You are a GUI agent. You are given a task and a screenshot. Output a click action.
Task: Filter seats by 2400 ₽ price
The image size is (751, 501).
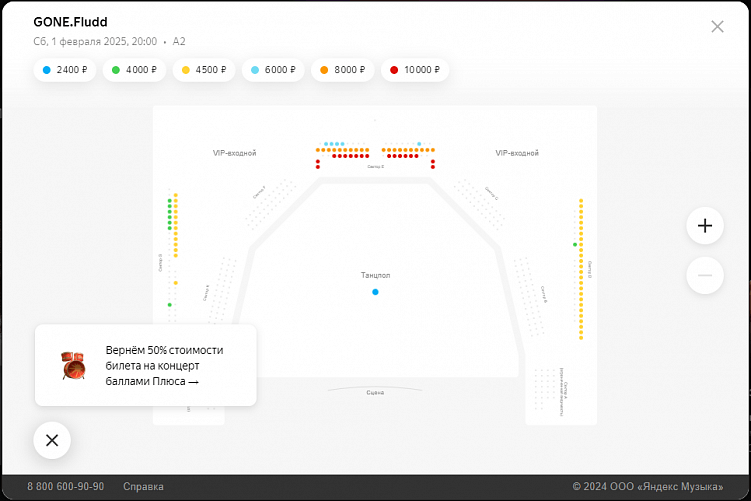65,70
